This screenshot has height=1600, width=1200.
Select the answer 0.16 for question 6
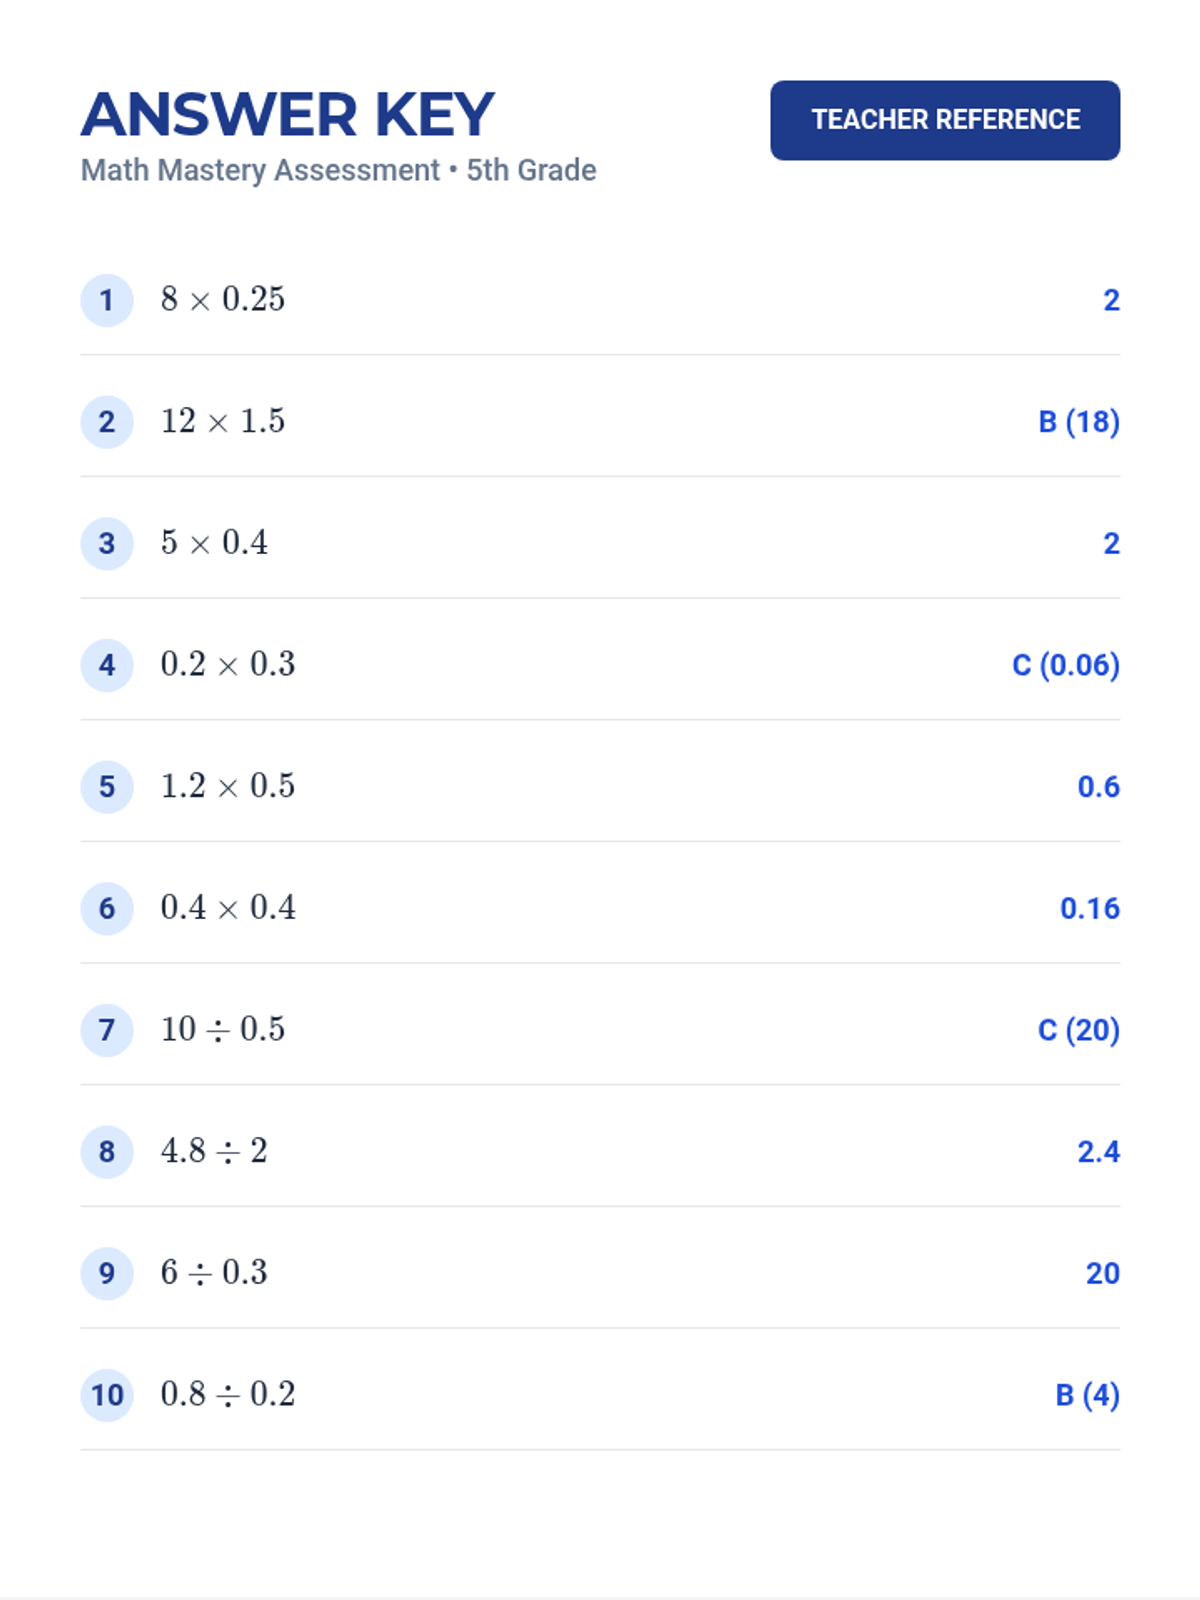1090,909
